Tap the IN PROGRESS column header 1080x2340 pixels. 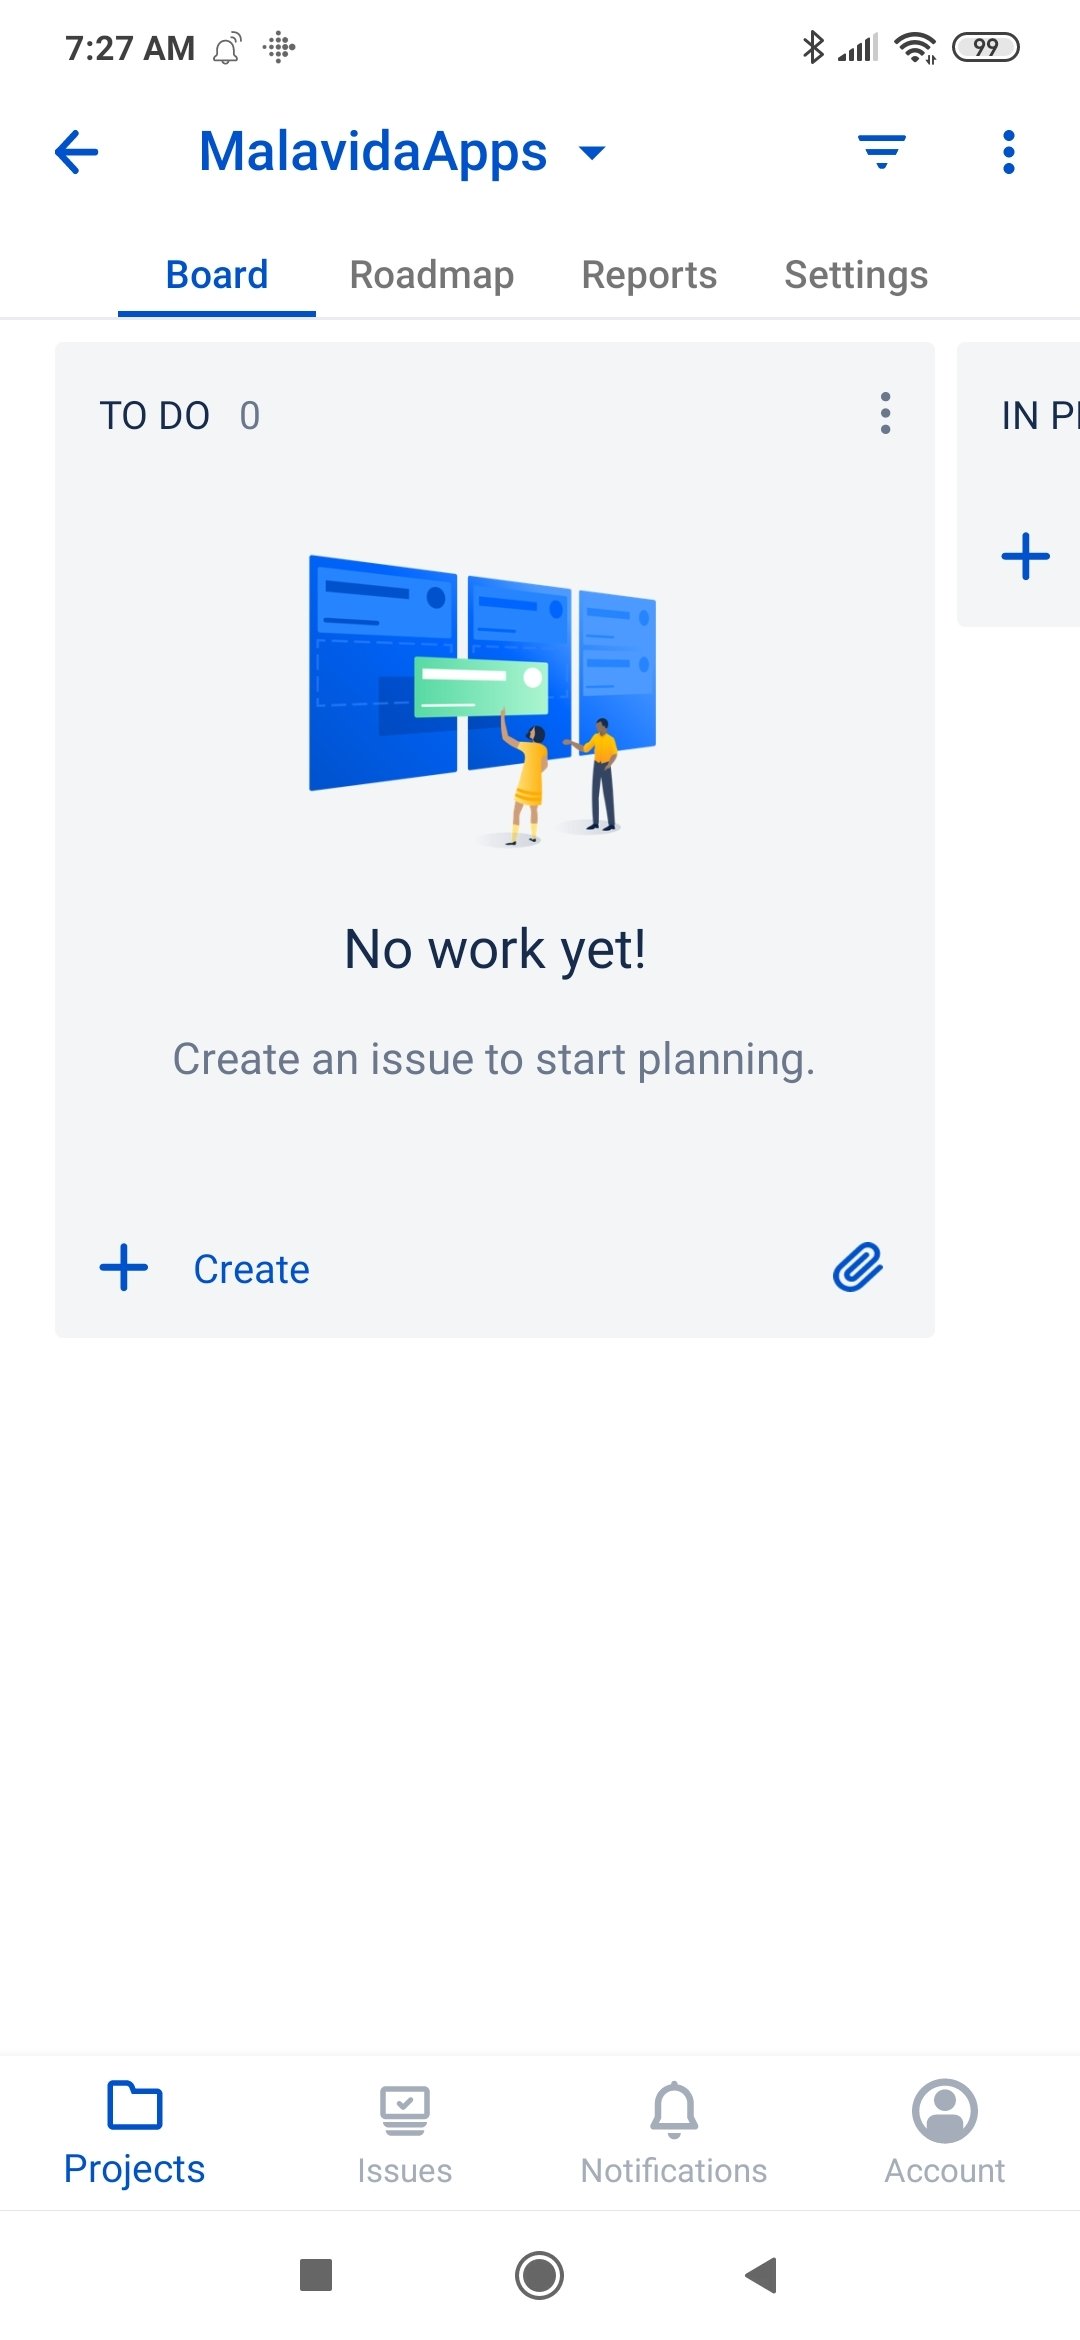coord(1040,416)
